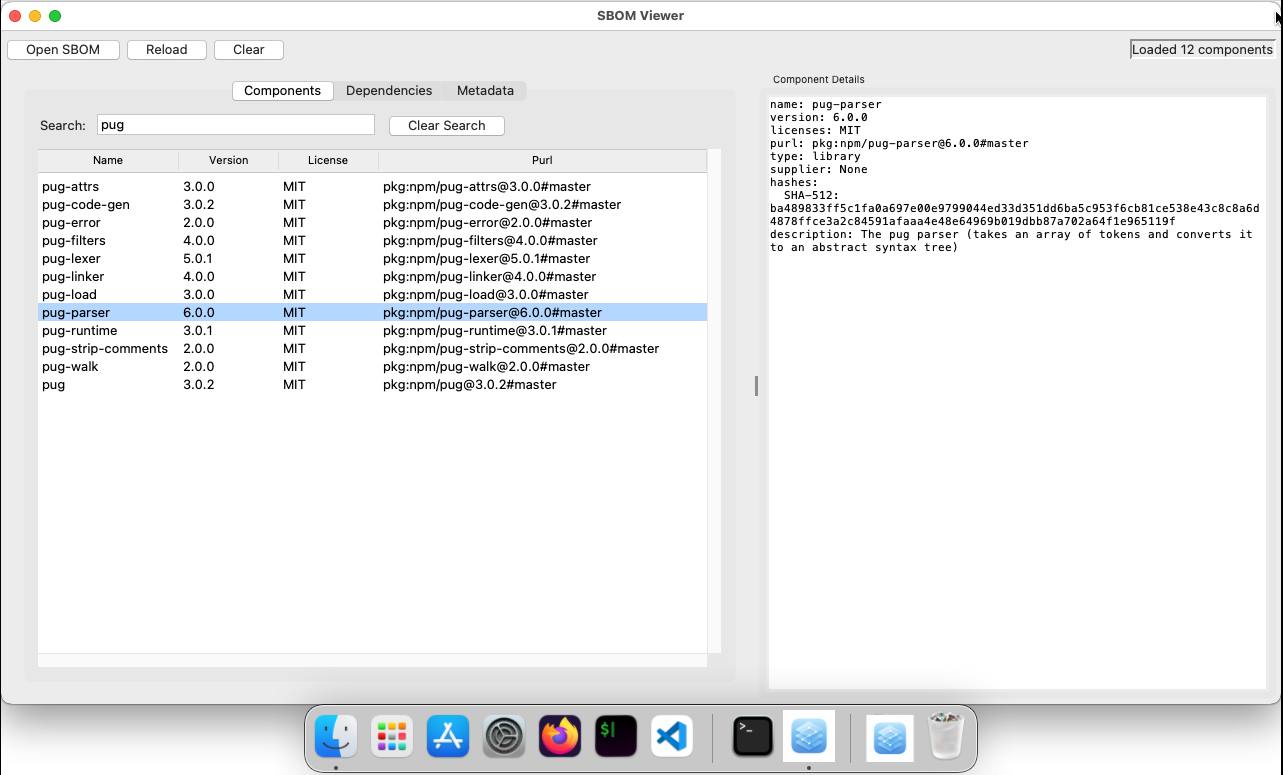
Task: Select the pug-error row
Action: (x=372, y=223)
